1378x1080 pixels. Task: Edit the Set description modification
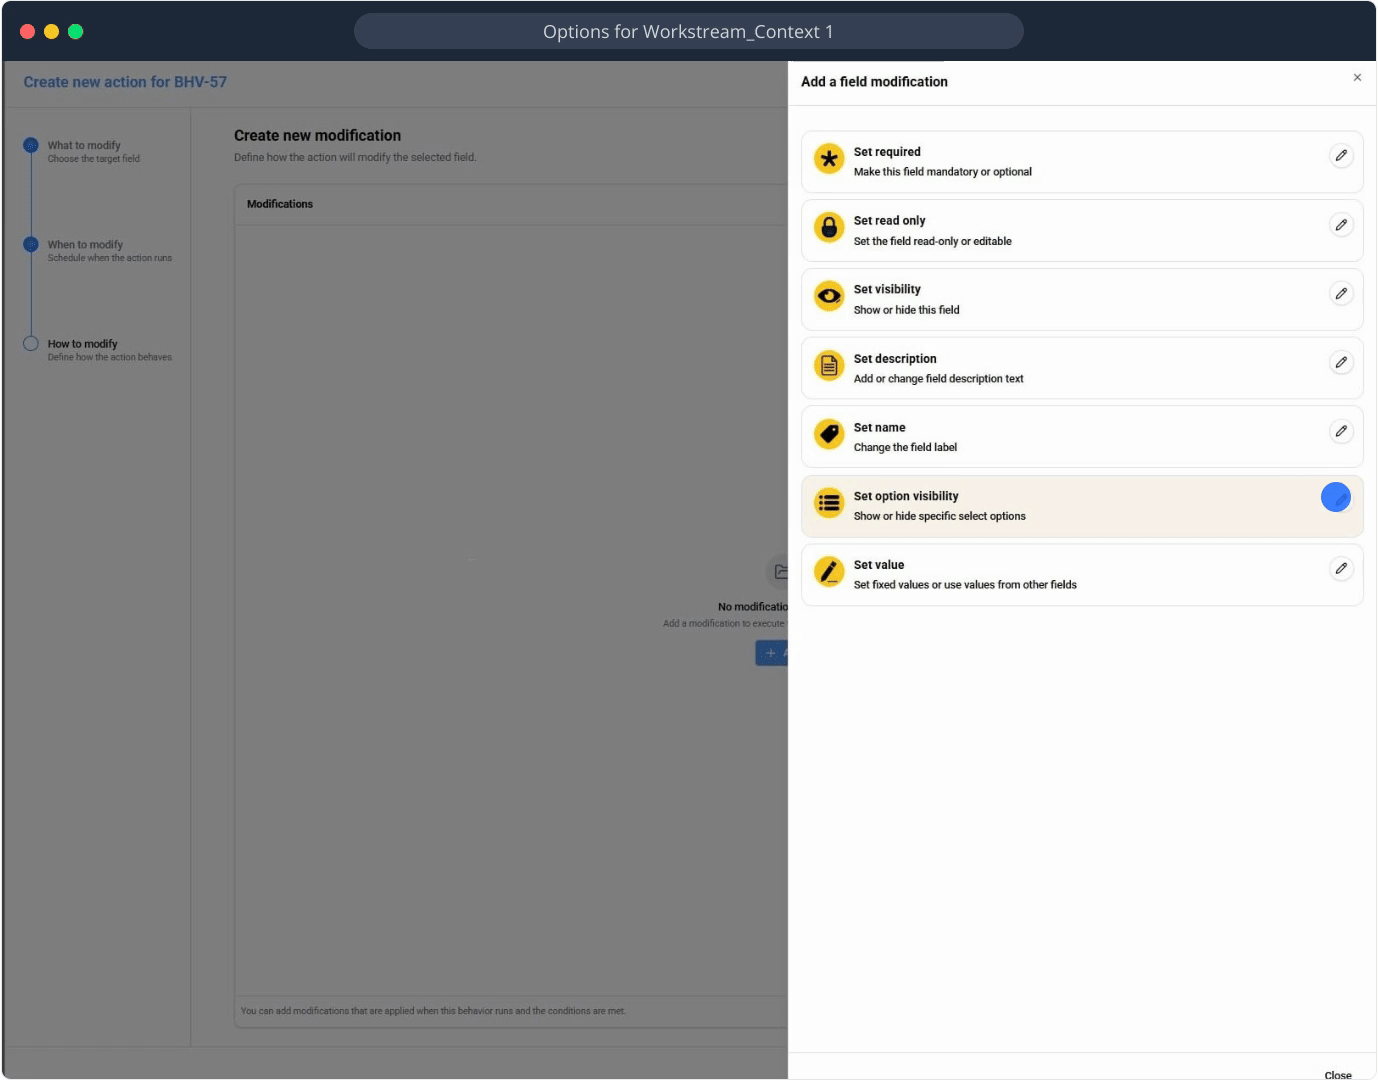tap(1341, 363)
